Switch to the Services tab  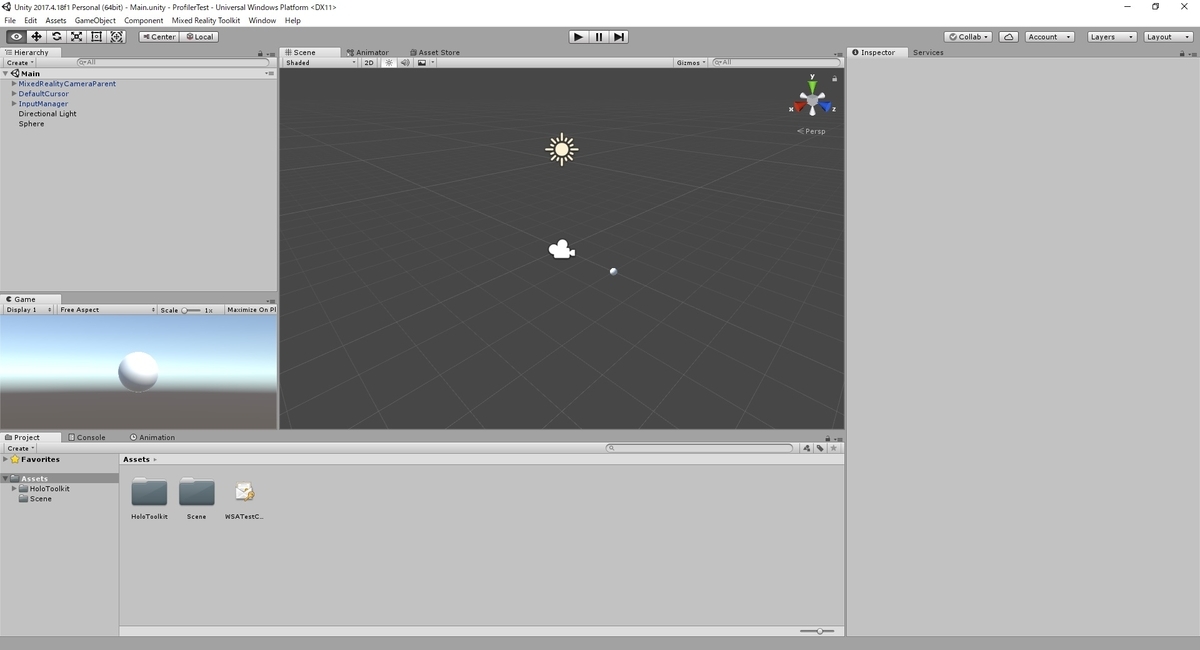coord(928,52)
